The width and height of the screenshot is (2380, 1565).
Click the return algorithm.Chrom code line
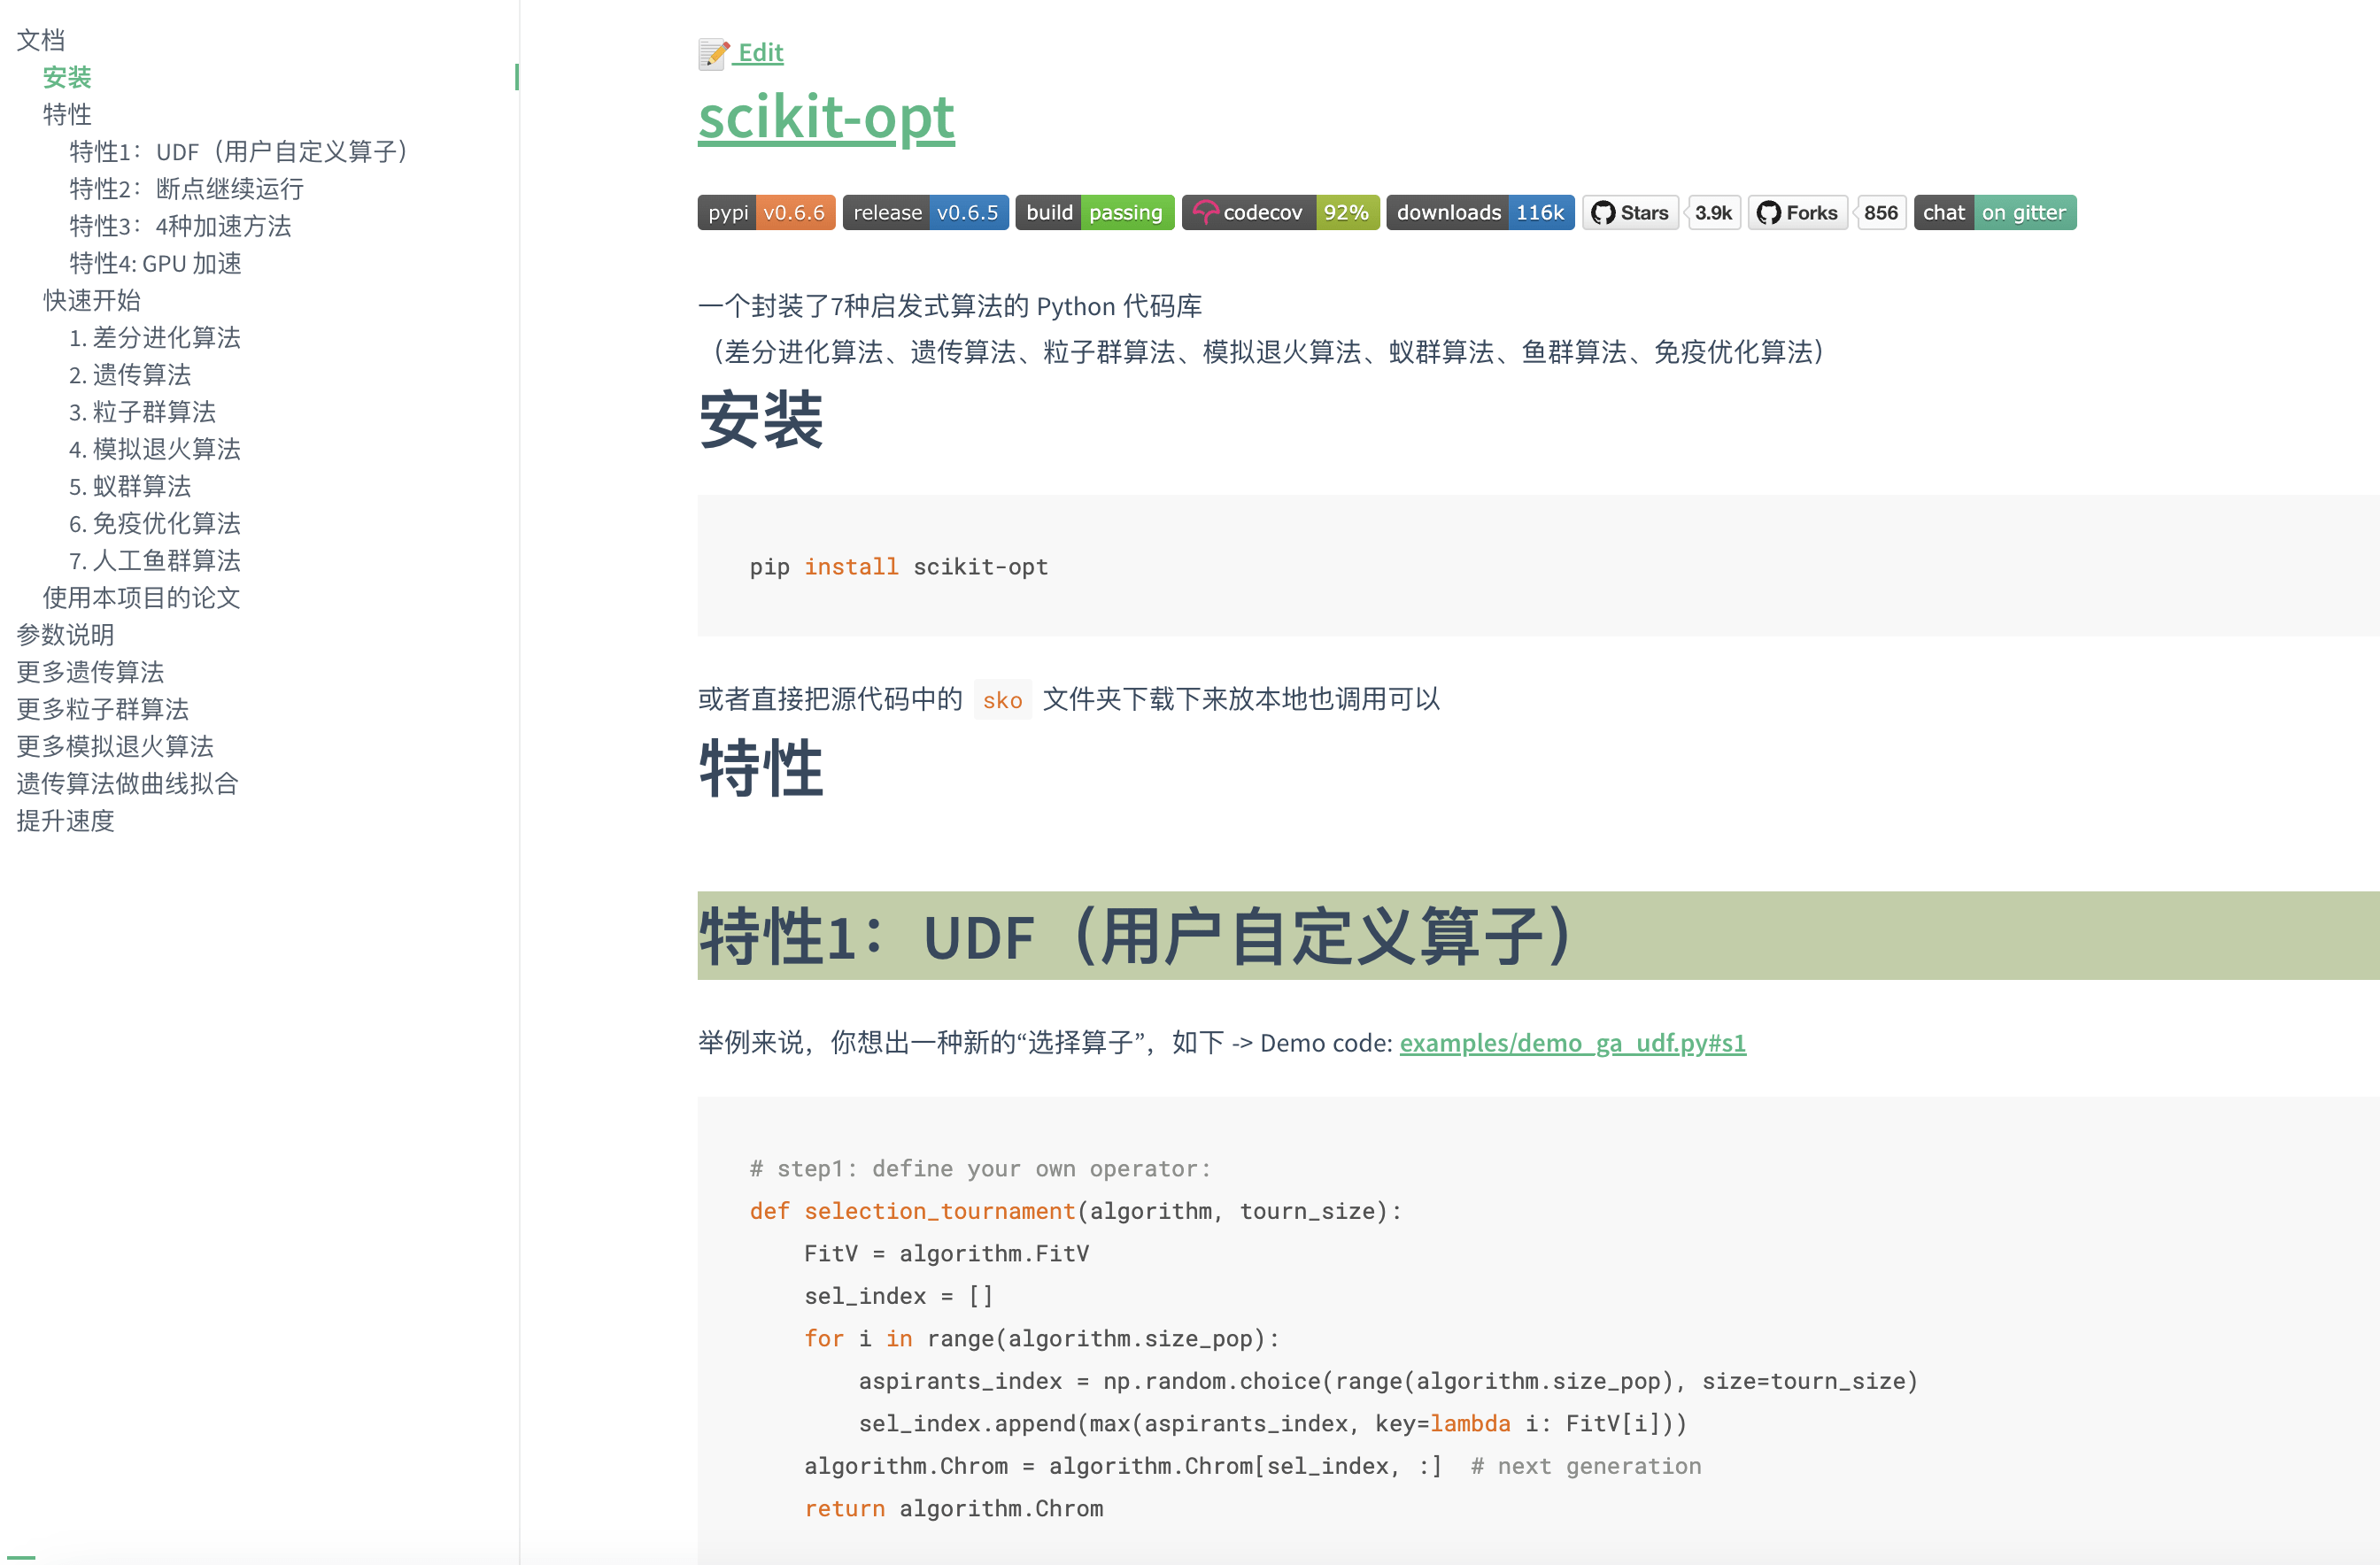pyautogui.click(x=954, y=1508)
